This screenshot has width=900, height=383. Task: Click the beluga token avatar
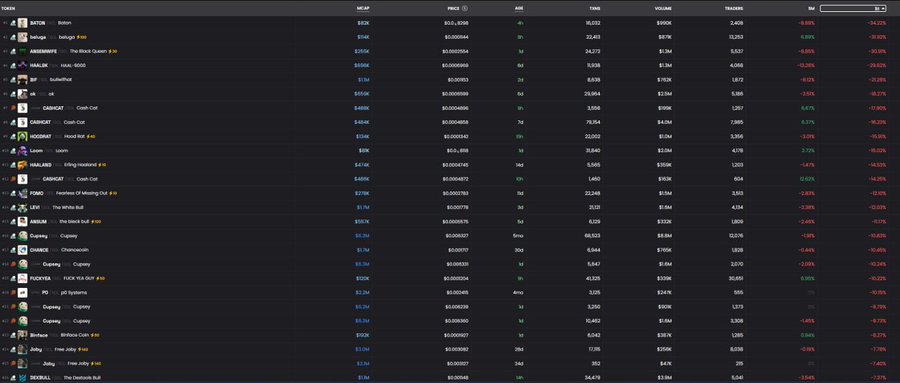pyautogui.click(x=22, y=37)
